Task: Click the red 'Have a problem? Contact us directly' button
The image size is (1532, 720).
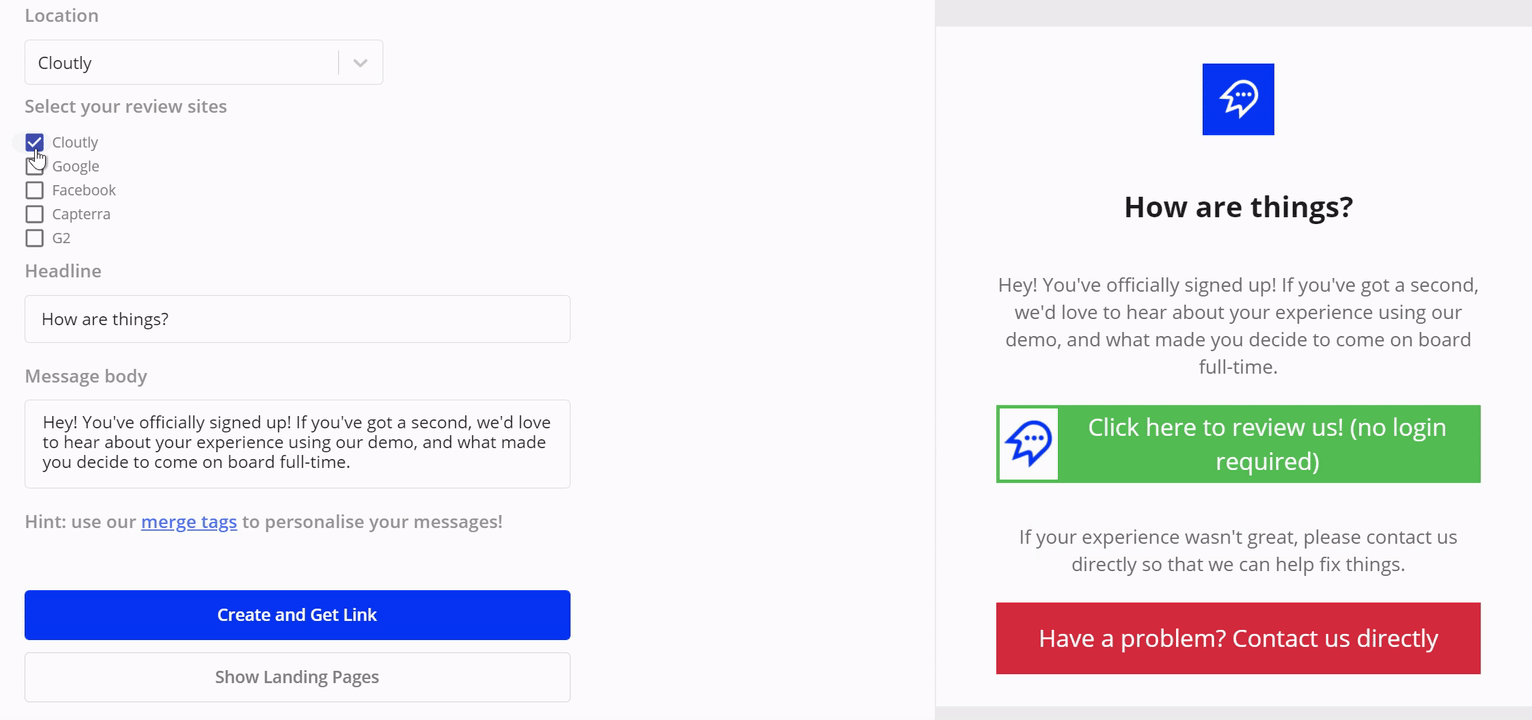Action: [x=1238, y=638]
